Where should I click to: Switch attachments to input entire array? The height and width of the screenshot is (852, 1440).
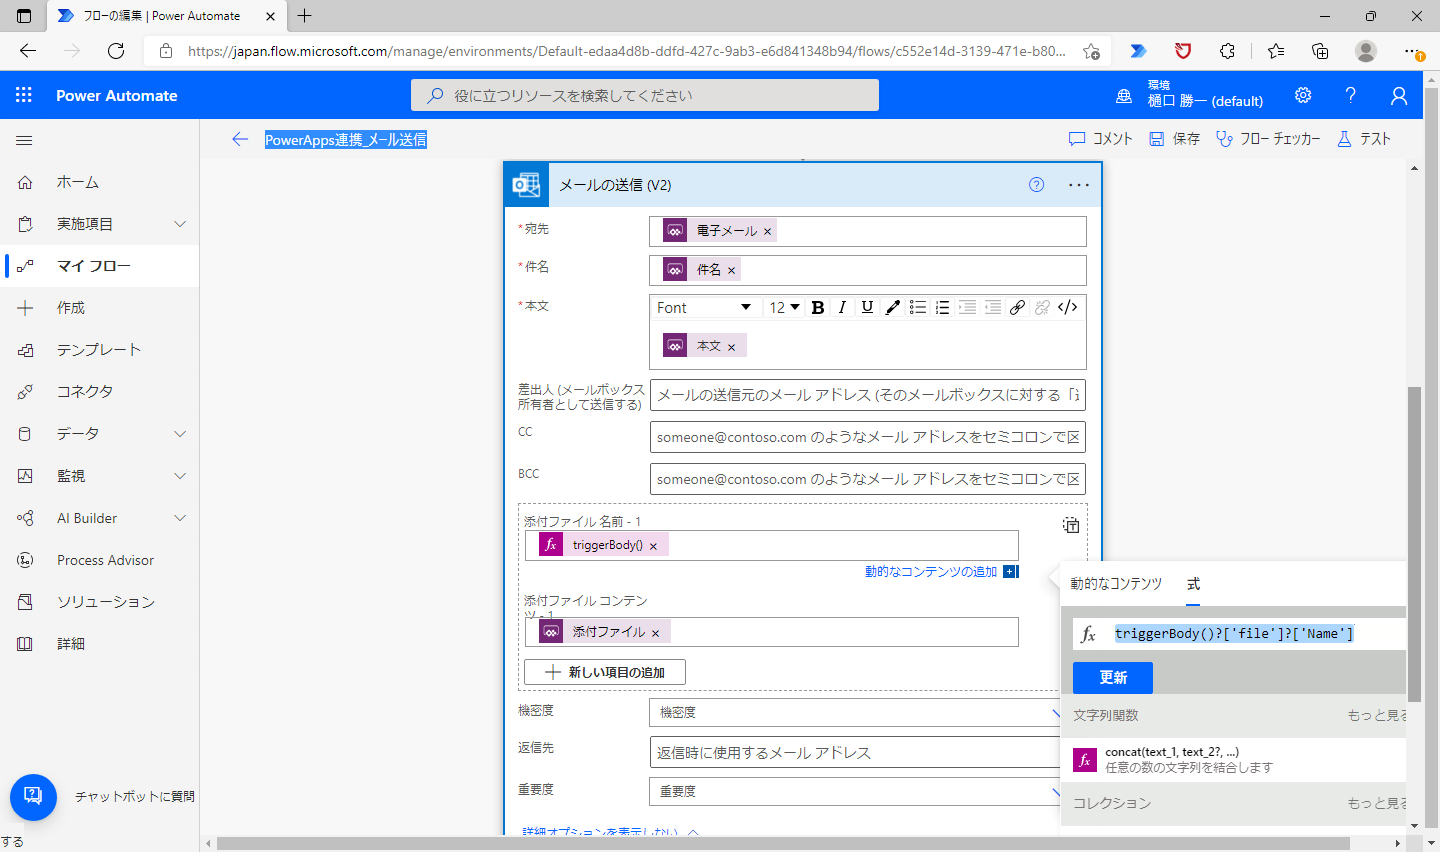tap(1070, 525)
